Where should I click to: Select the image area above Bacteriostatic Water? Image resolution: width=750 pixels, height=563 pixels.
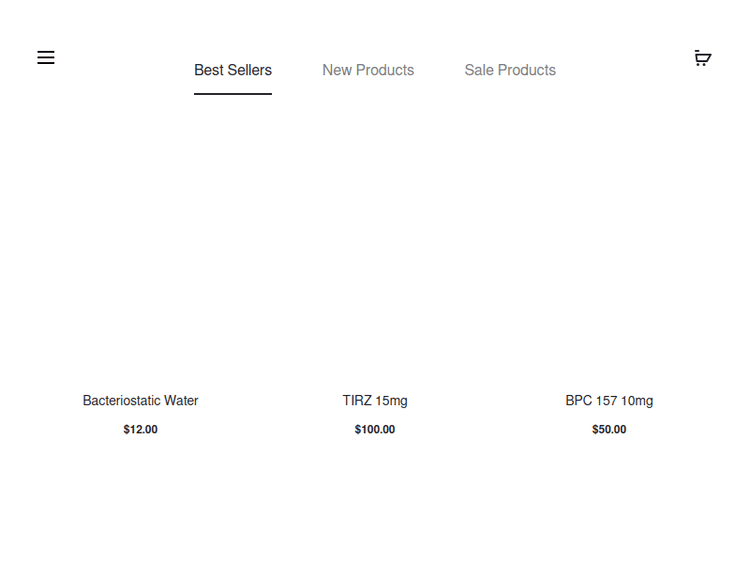click(140, 260)
